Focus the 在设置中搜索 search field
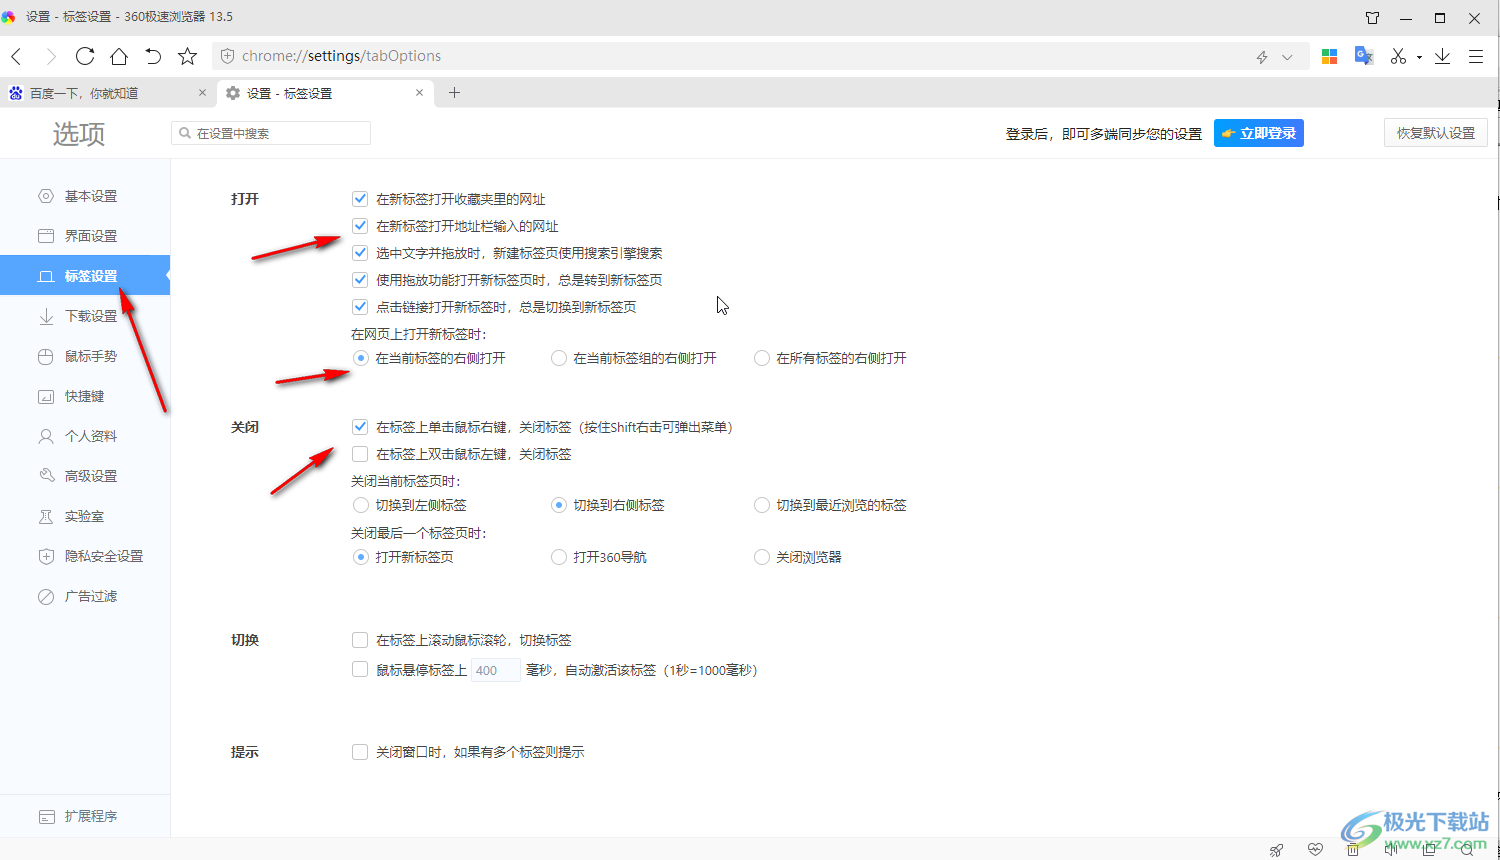The width and height of the screenshot is (1500, 860). click(271, 133)
